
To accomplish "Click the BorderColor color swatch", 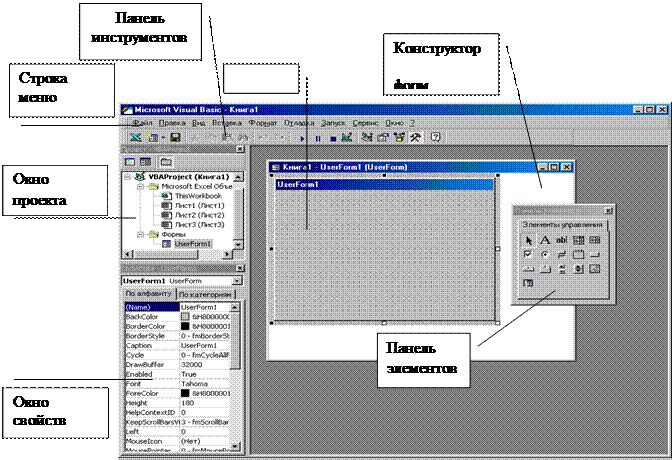I will pos(185,326).
